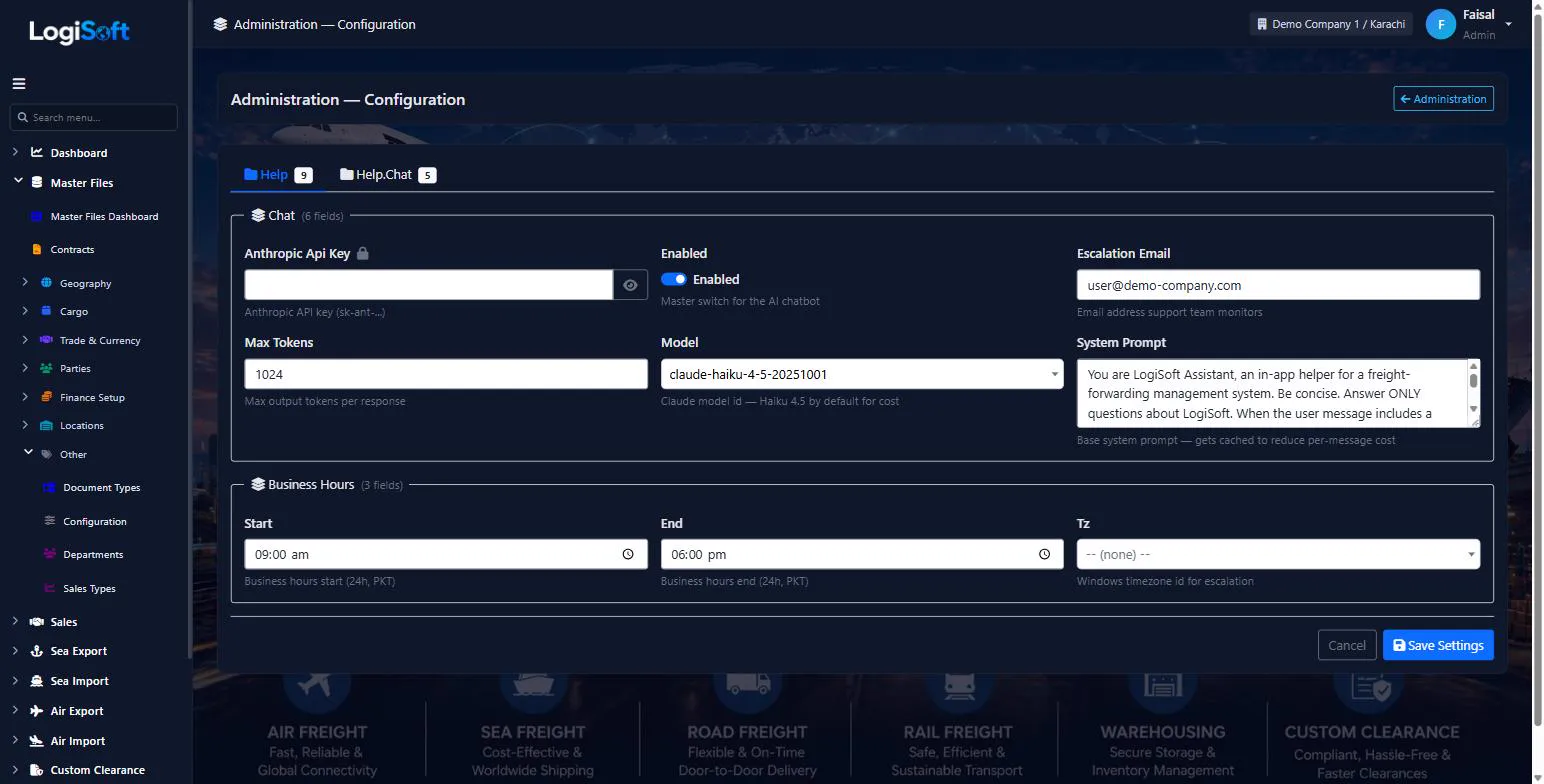Open the Faisal user menu arrow
1544x784 pixels.
coord(1509,24)
